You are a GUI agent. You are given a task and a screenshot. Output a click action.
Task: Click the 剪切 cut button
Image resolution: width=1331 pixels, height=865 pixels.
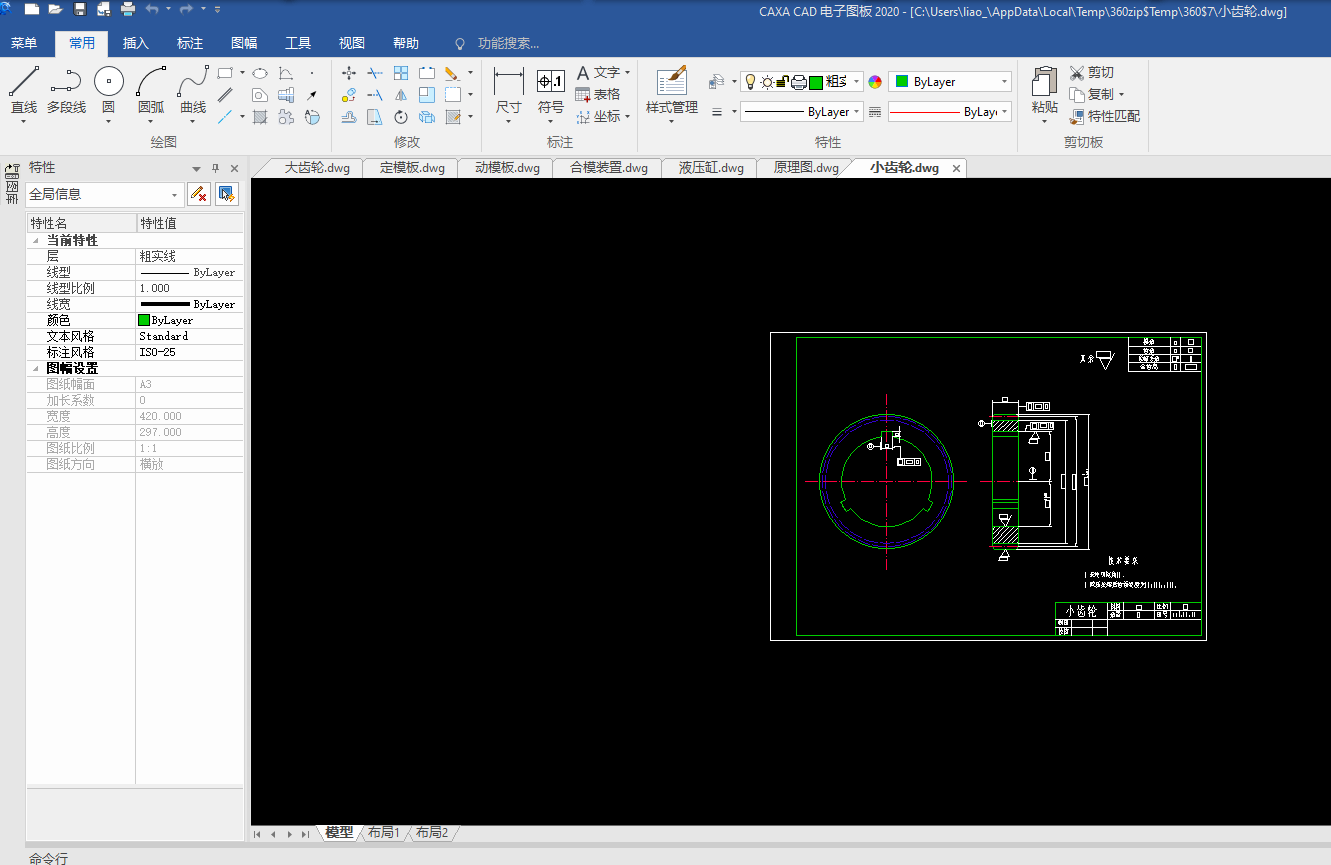(x=1092, y=72)
